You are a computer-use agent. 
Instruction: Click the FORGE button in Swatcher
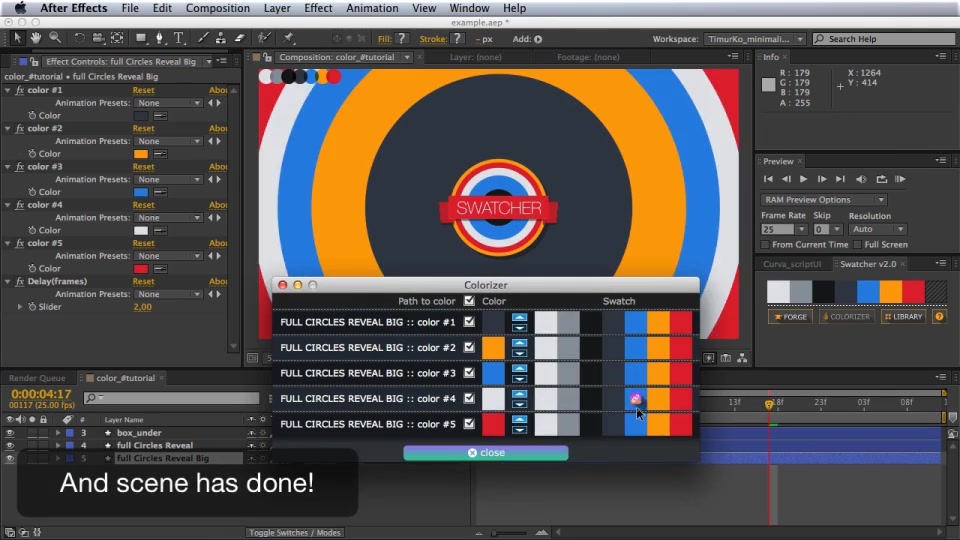[790, 317]
